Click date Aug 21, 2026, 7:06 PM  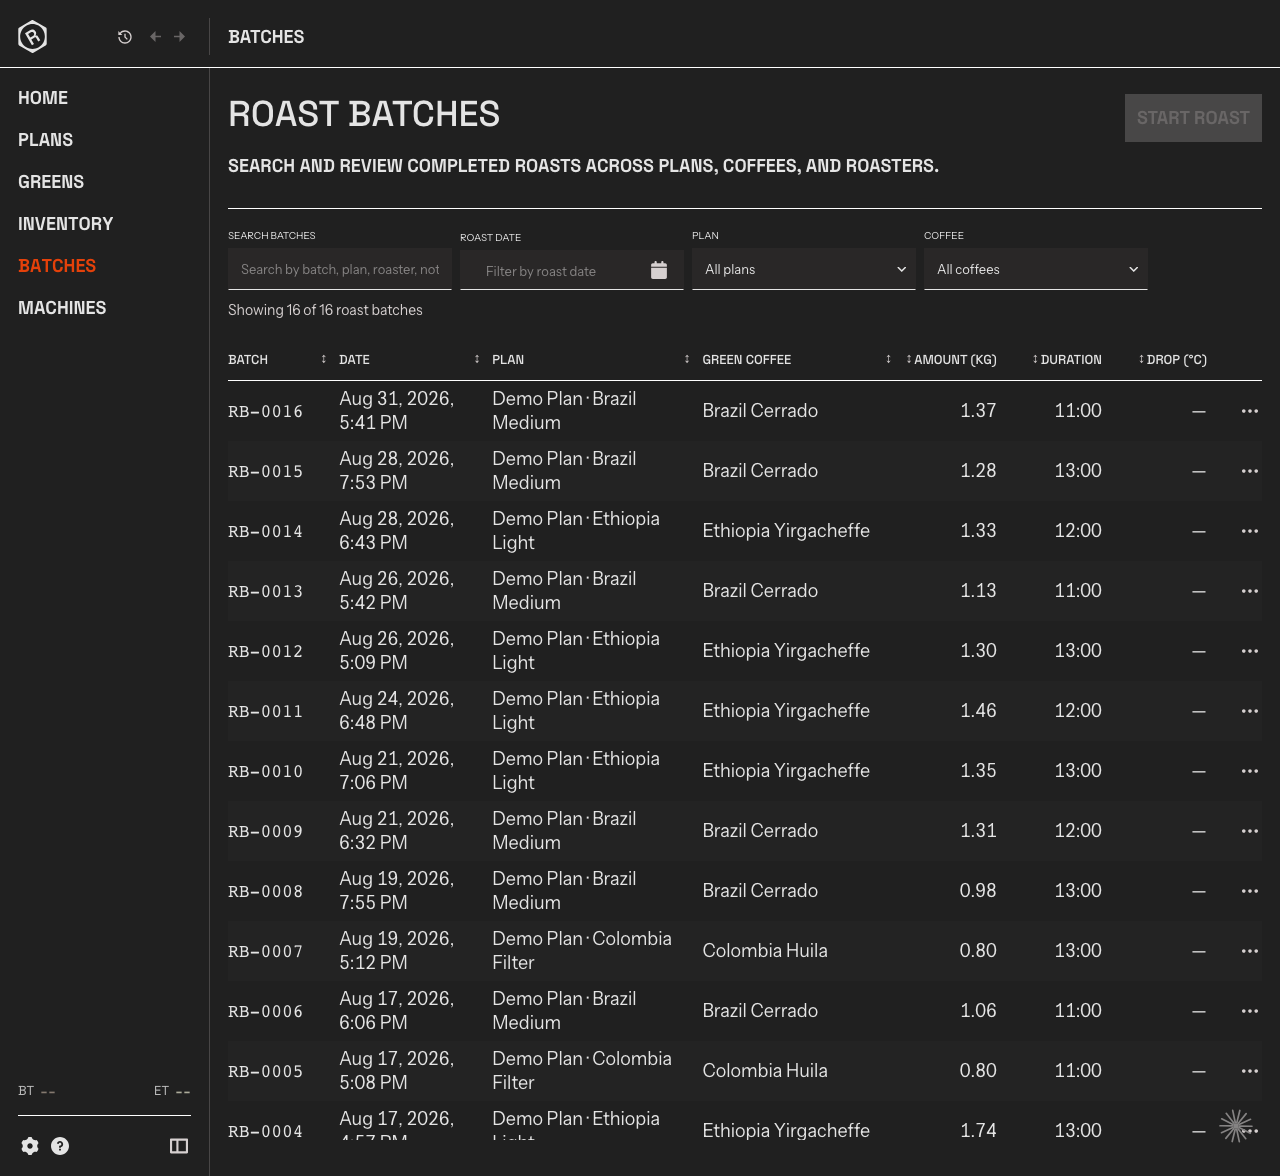pyautogui.click(x=397, y=770)
